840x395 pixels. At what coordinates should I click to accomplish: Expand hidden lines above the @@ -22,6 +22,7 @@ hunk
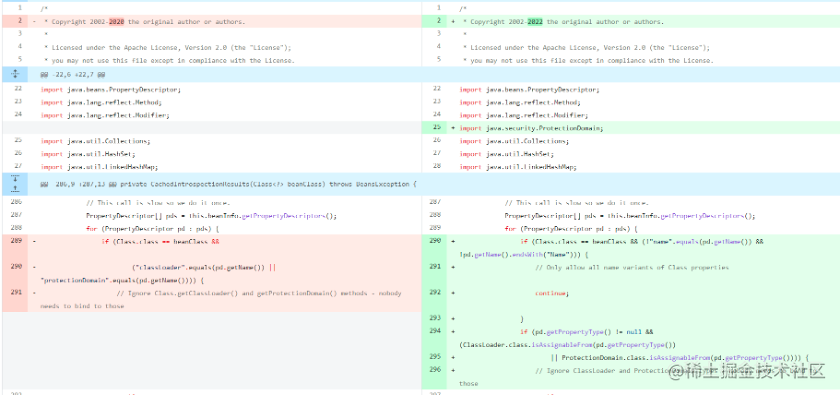(x=15, y=74)
